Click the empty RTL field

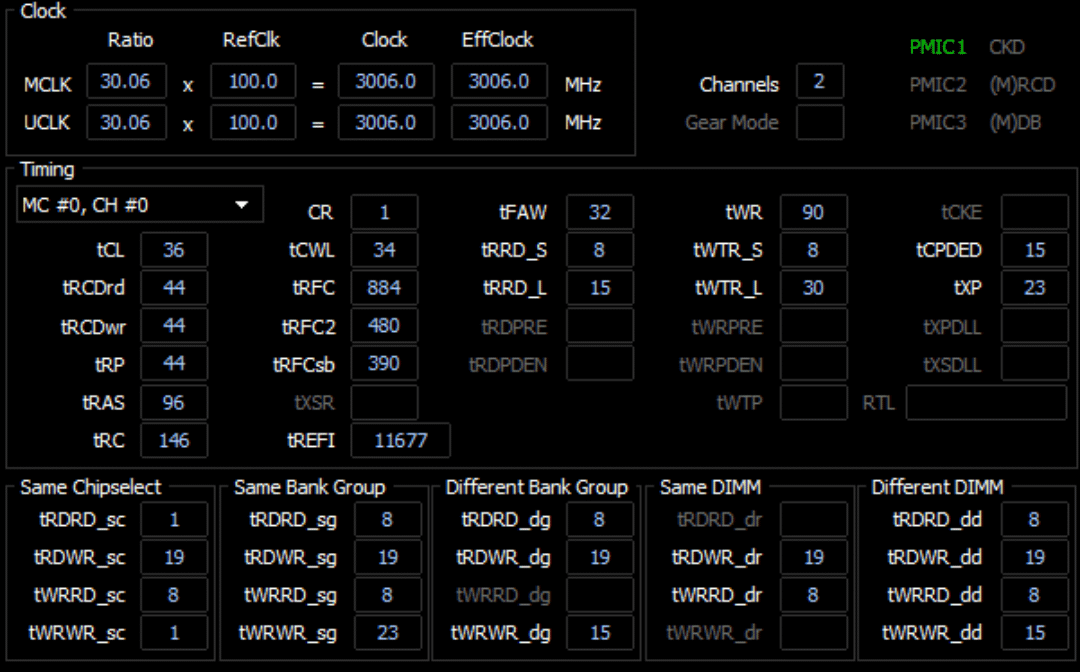pos(986,403)
